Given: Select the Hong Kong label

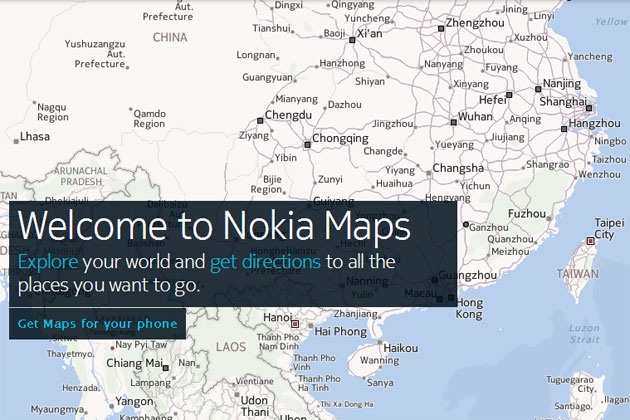Looking at the screenshot, I should [x=469, y=308].
